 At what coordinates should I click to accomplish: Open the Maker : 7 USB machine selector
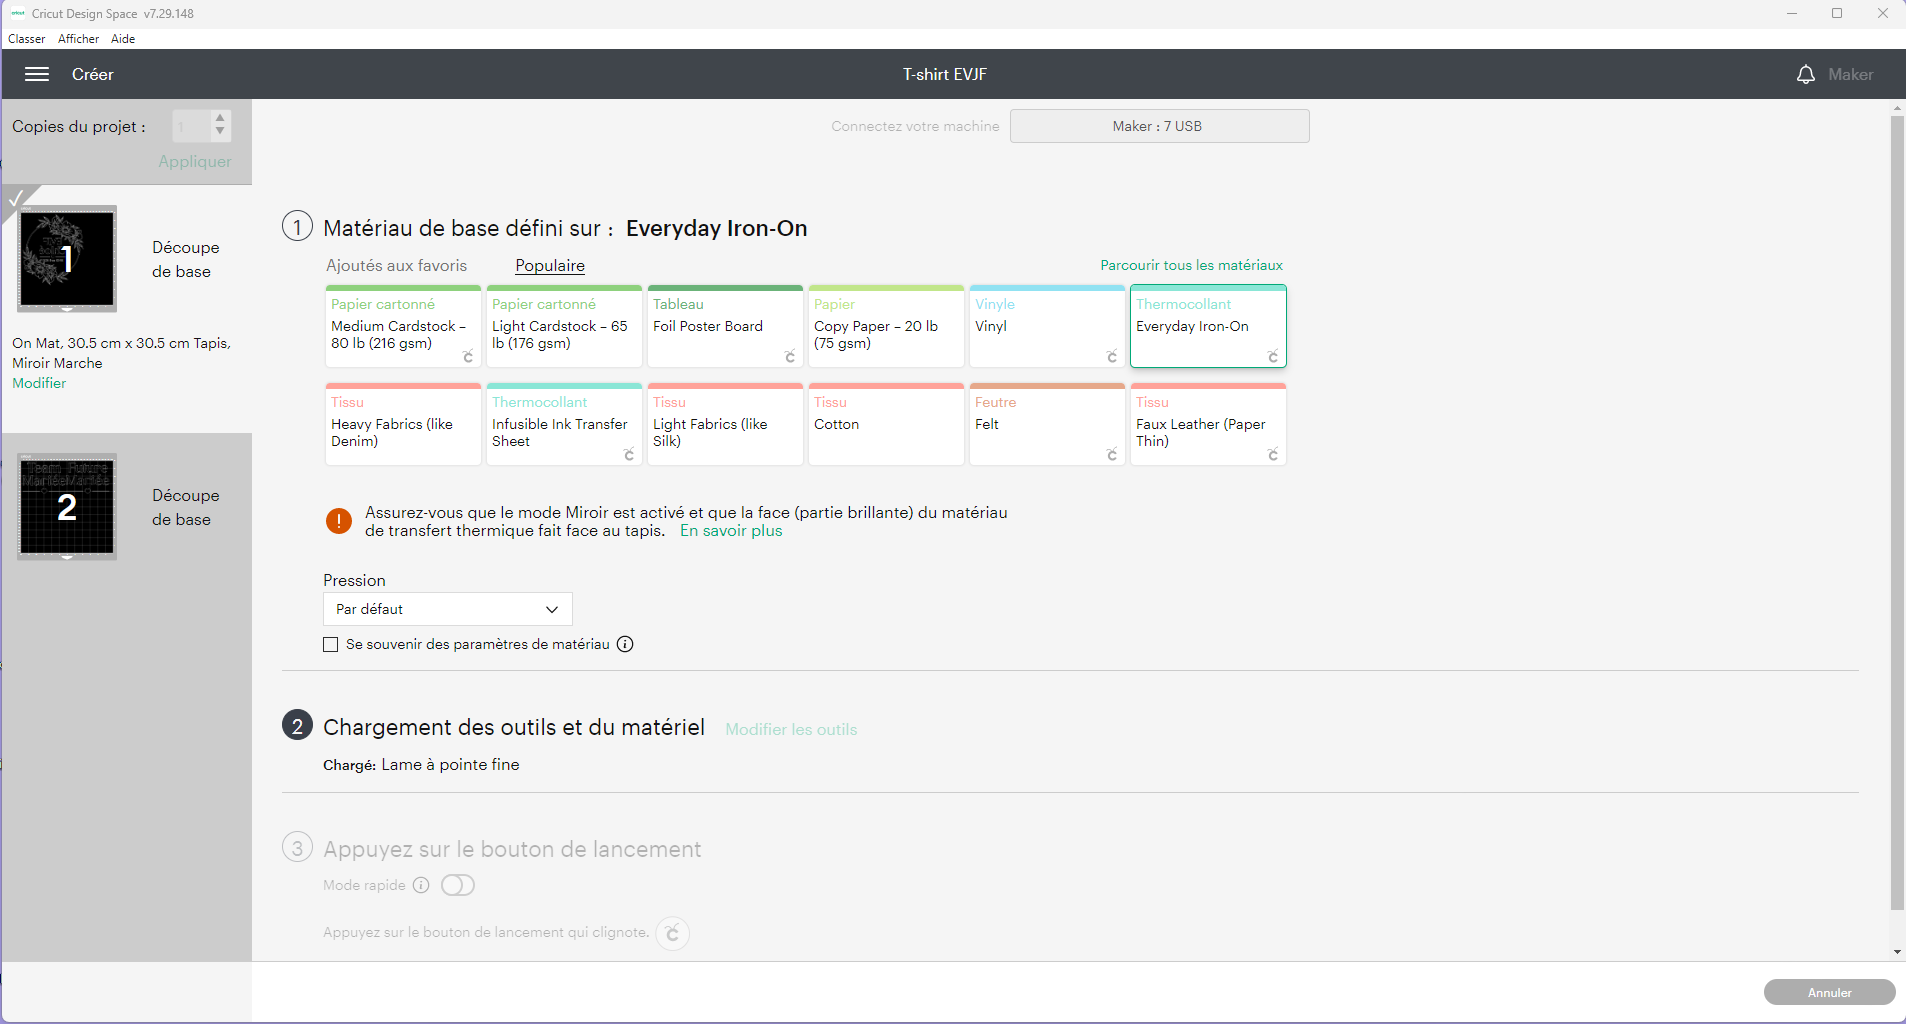(1159, 126)
